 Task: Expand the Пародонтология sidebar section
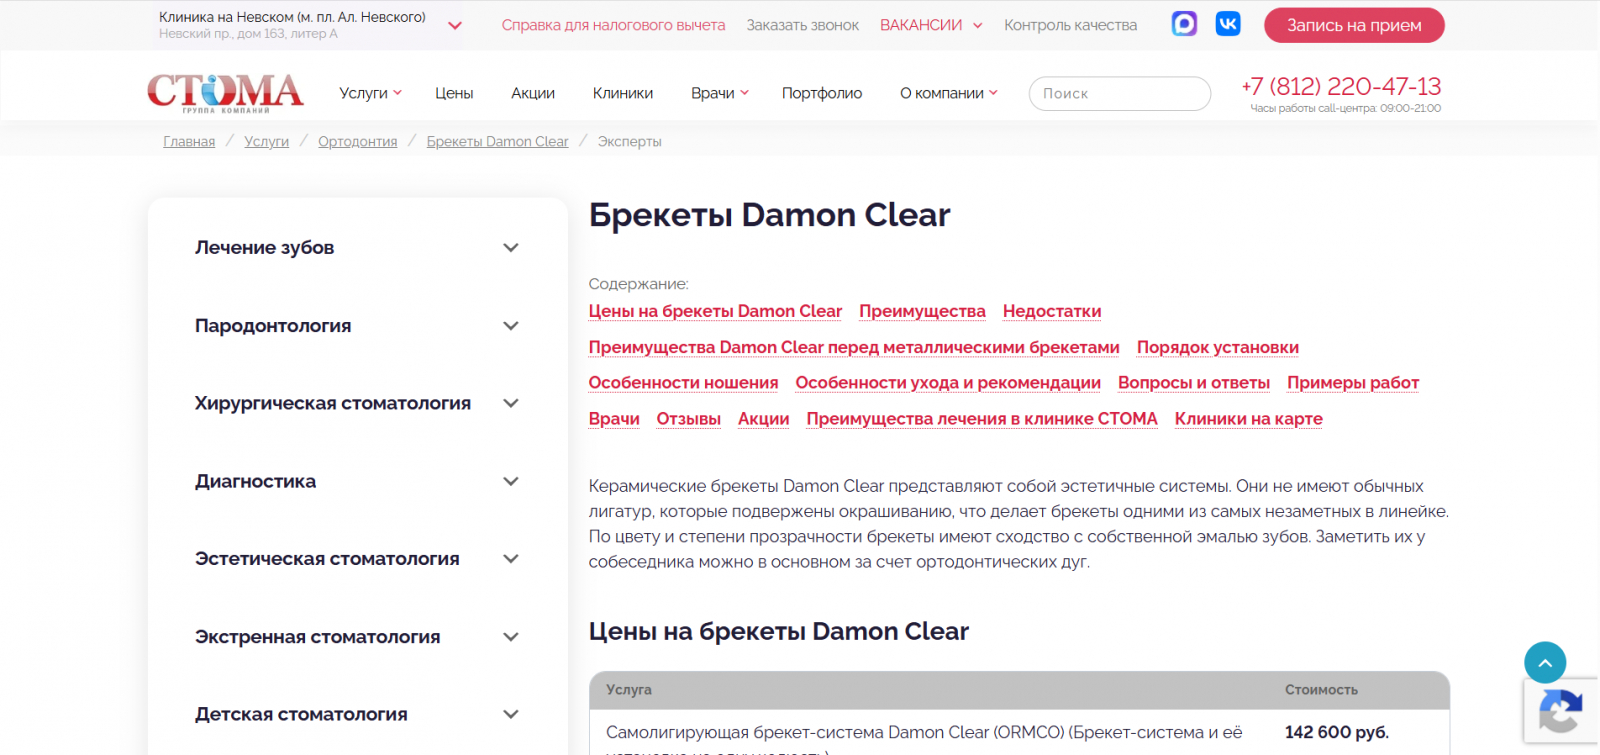tap(511, 326)
